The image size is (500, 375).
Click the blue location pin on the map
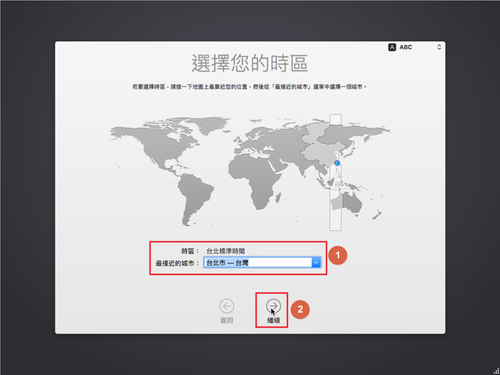pos(337,163)
